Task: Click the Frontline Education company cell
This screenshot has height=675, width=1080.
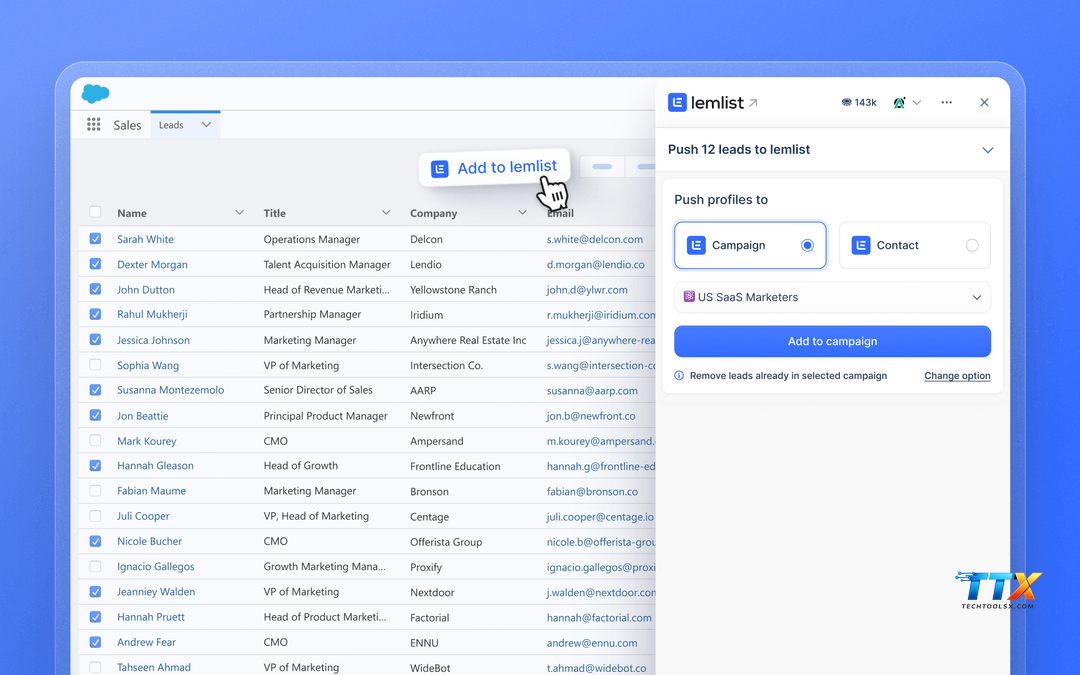Action: tap(455, 466)
